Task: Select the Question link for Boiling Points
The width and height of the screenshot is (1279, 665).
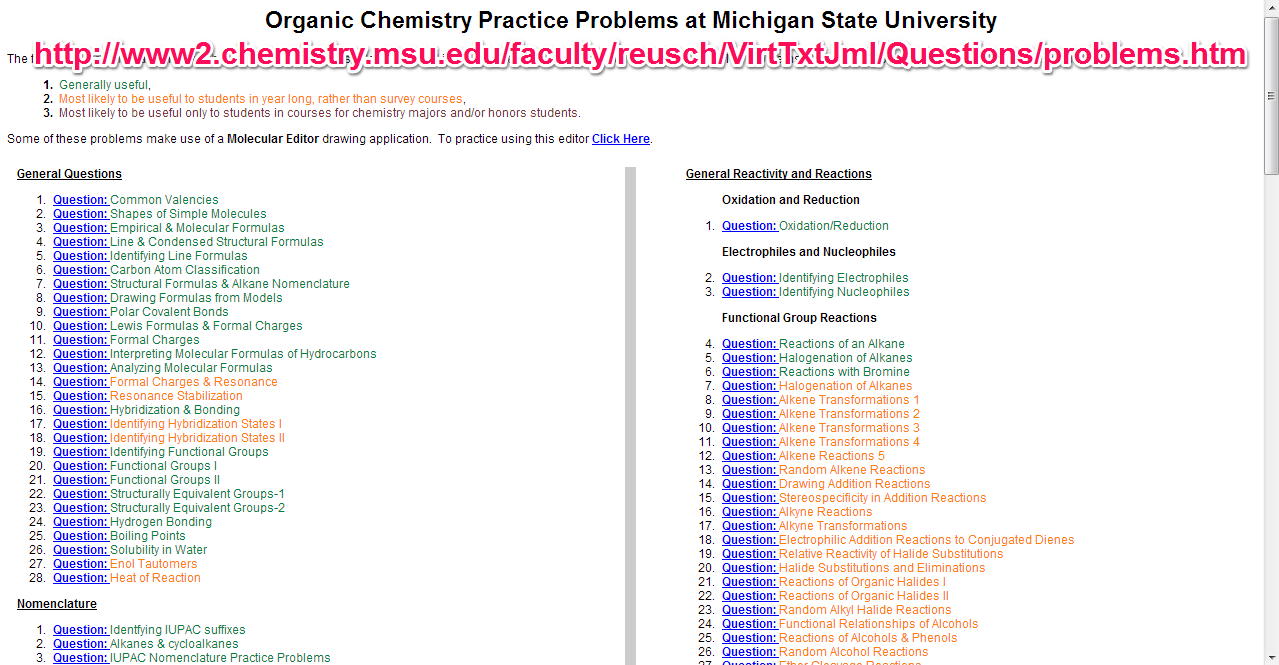Action: click(x=80, y=536)
